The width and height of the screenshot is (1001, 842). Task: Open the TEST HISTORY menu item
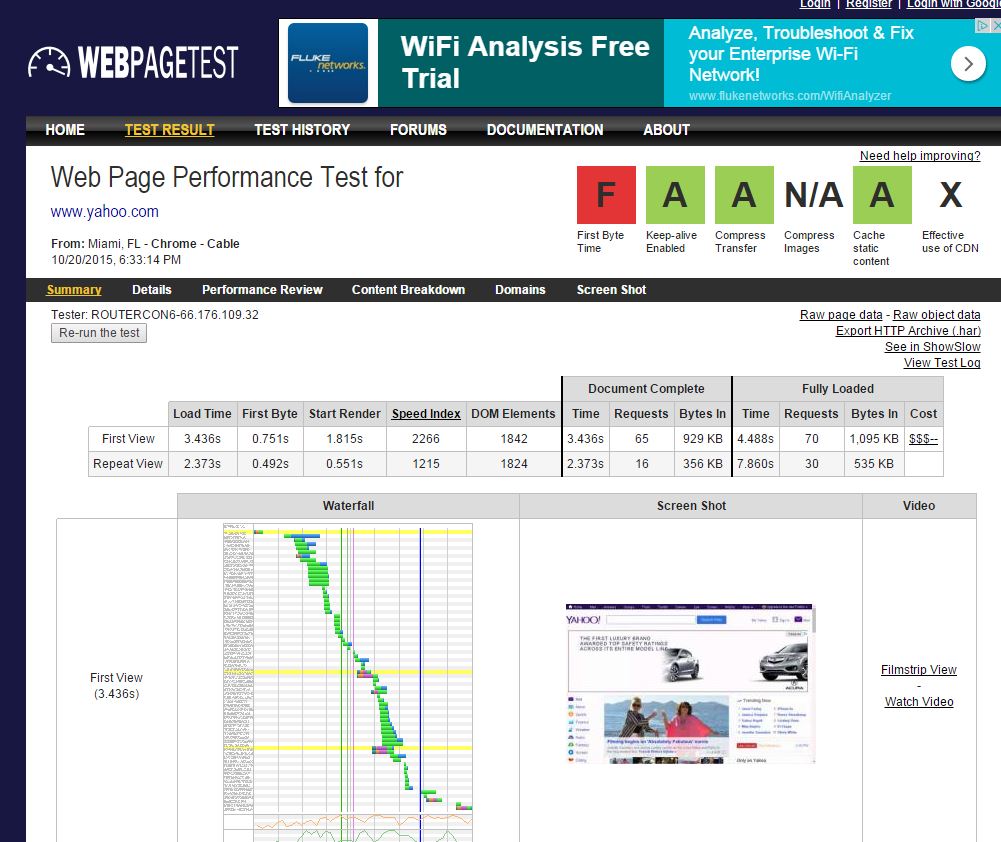click(302, 130)
